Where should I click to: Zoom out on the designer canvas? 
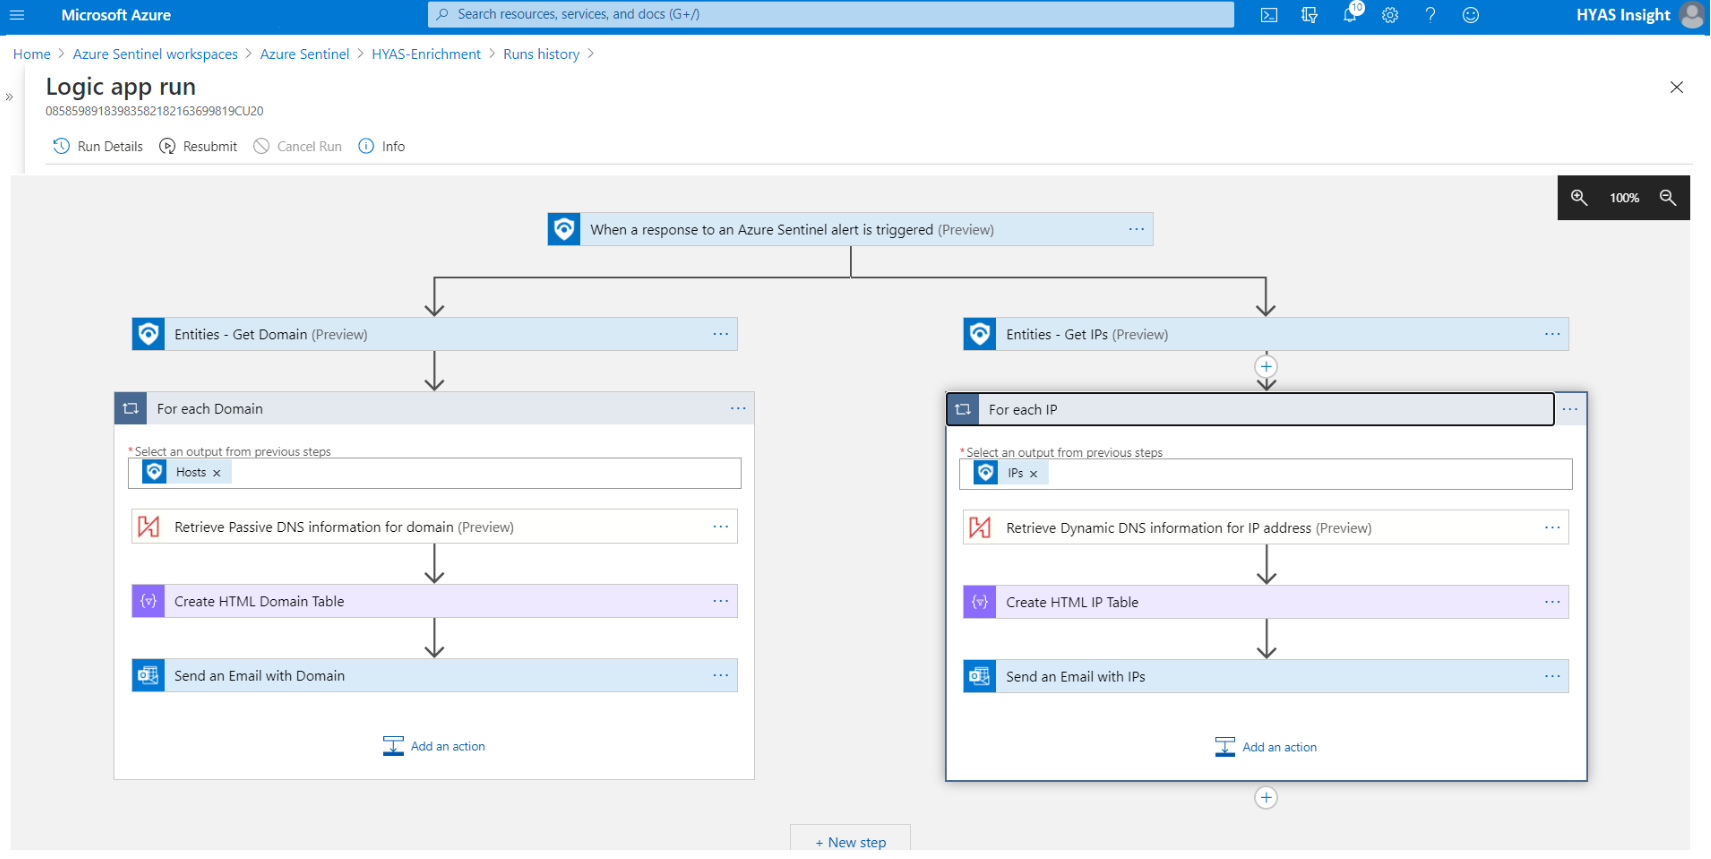(1668, 198)
